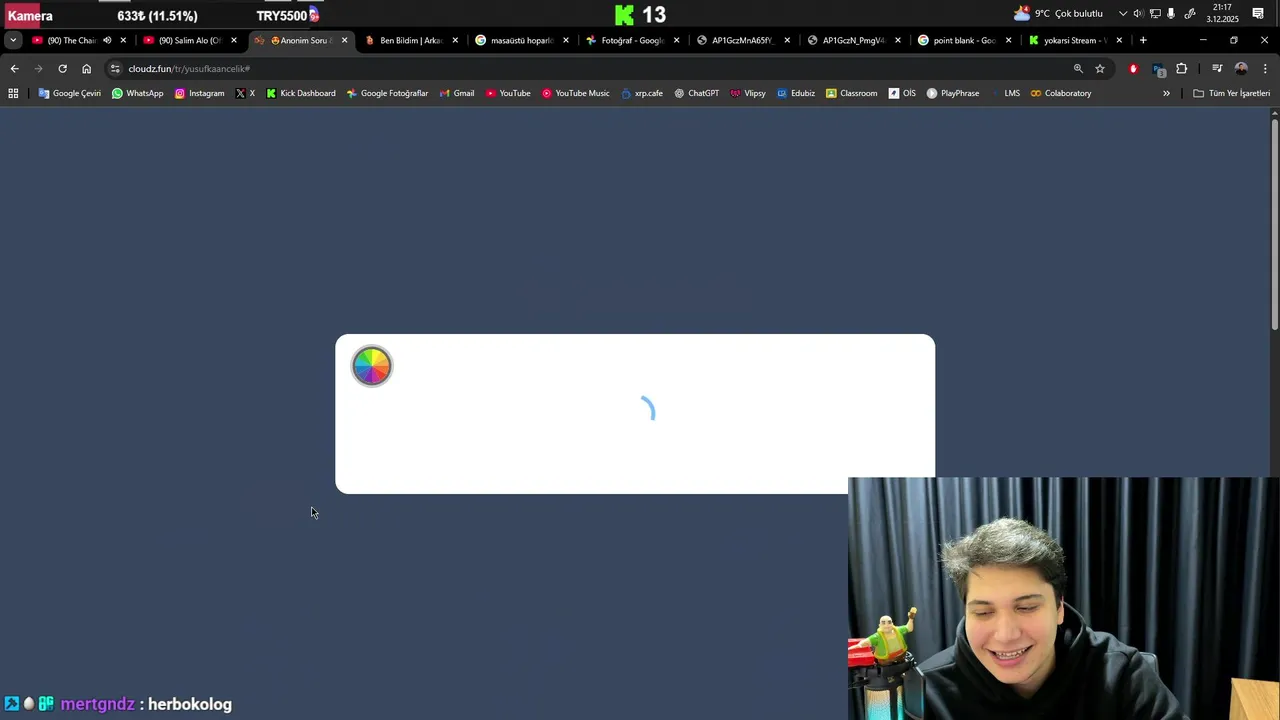Open the YouTube Music bookmark
The height and width of the screenshot is (720, 1280).
pos(575,93)
